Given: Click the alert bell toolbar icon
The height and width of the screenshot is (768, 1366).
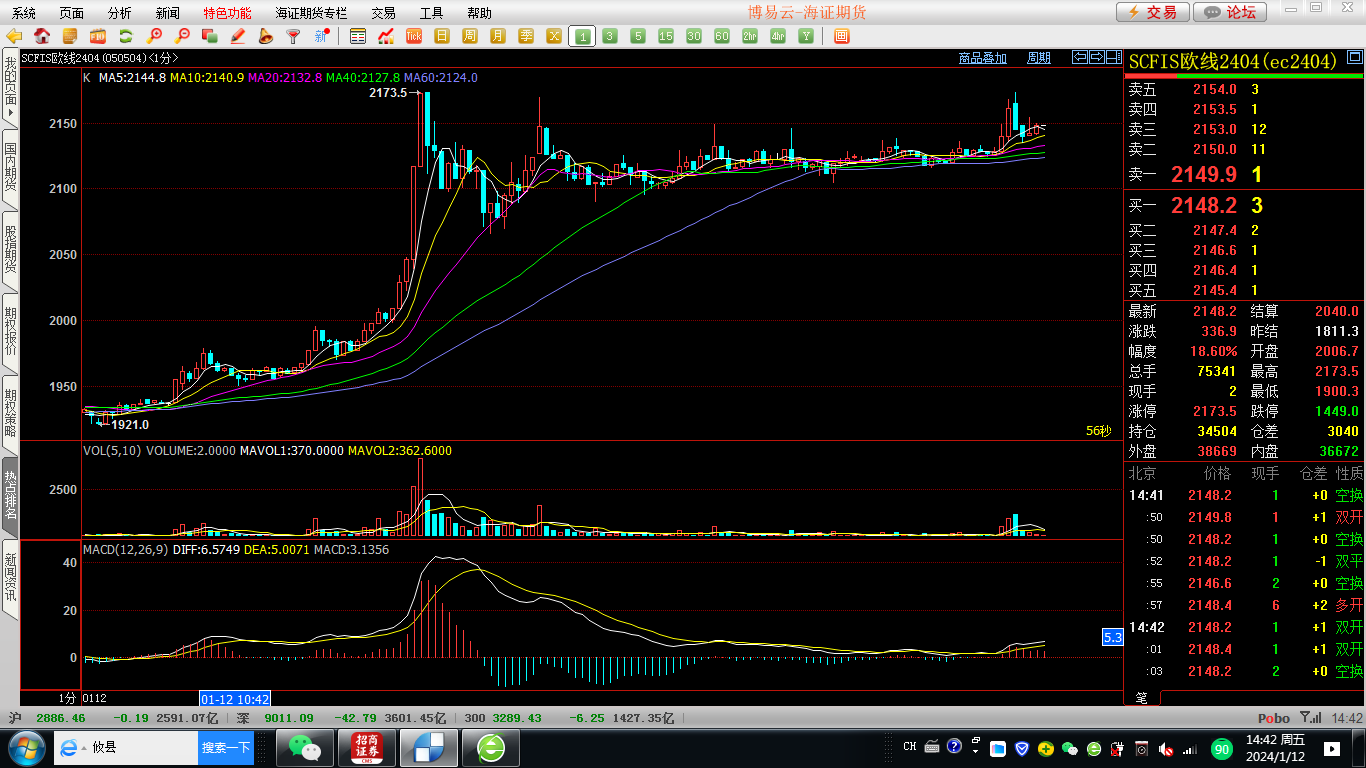Looking at the screenshot, I should (x=265, y=36).
